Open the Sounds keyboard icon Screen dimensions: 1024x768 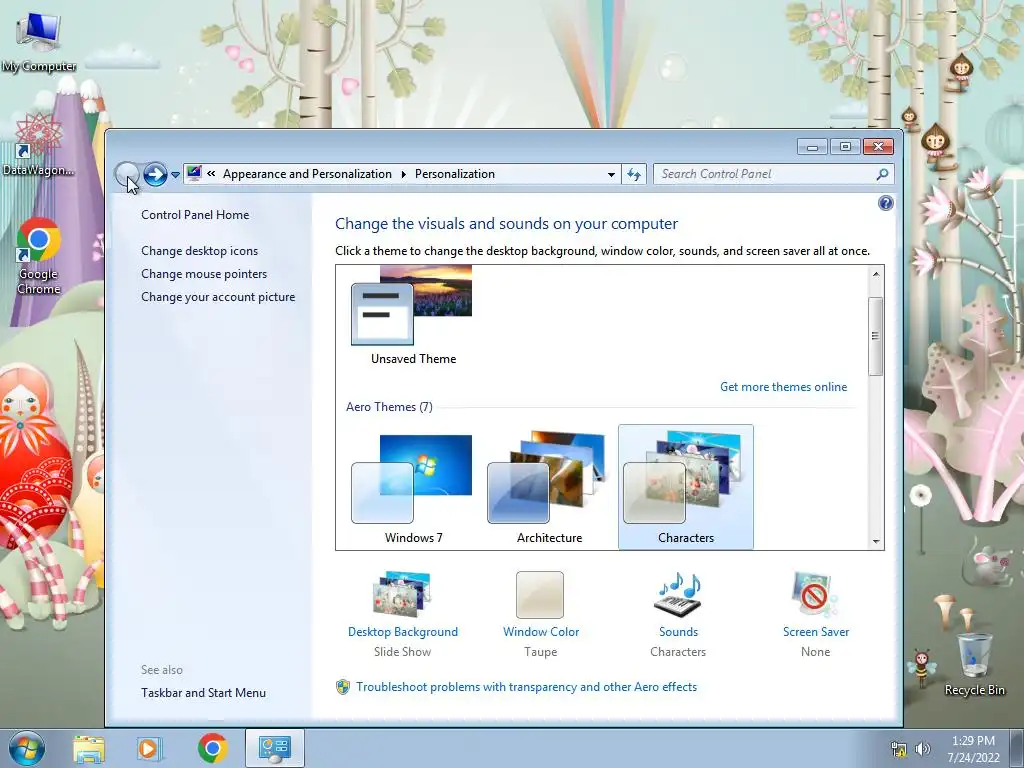point(678,594)
